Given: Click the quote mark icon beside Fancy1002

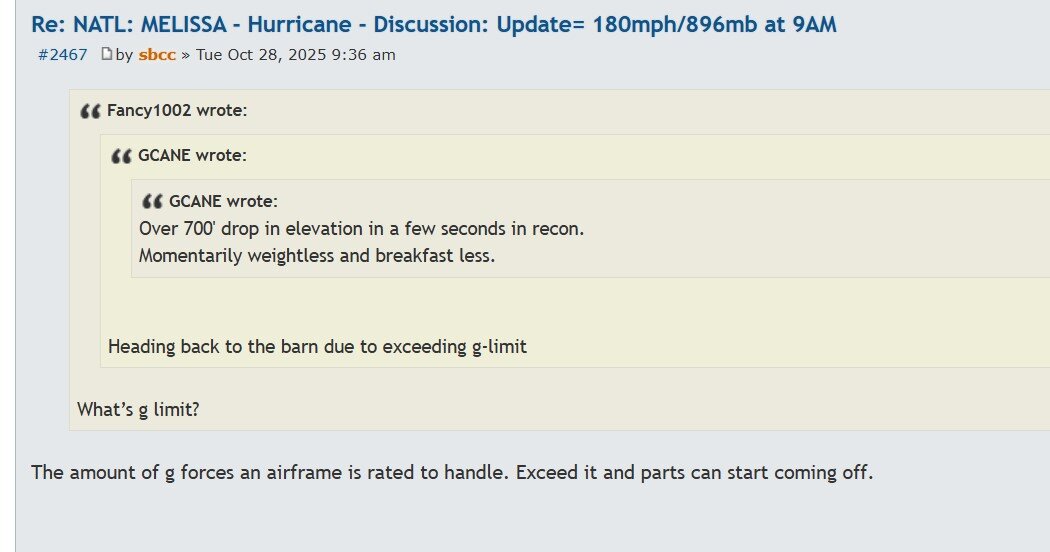Looking at the screenshot, I should tap(90, 111).
